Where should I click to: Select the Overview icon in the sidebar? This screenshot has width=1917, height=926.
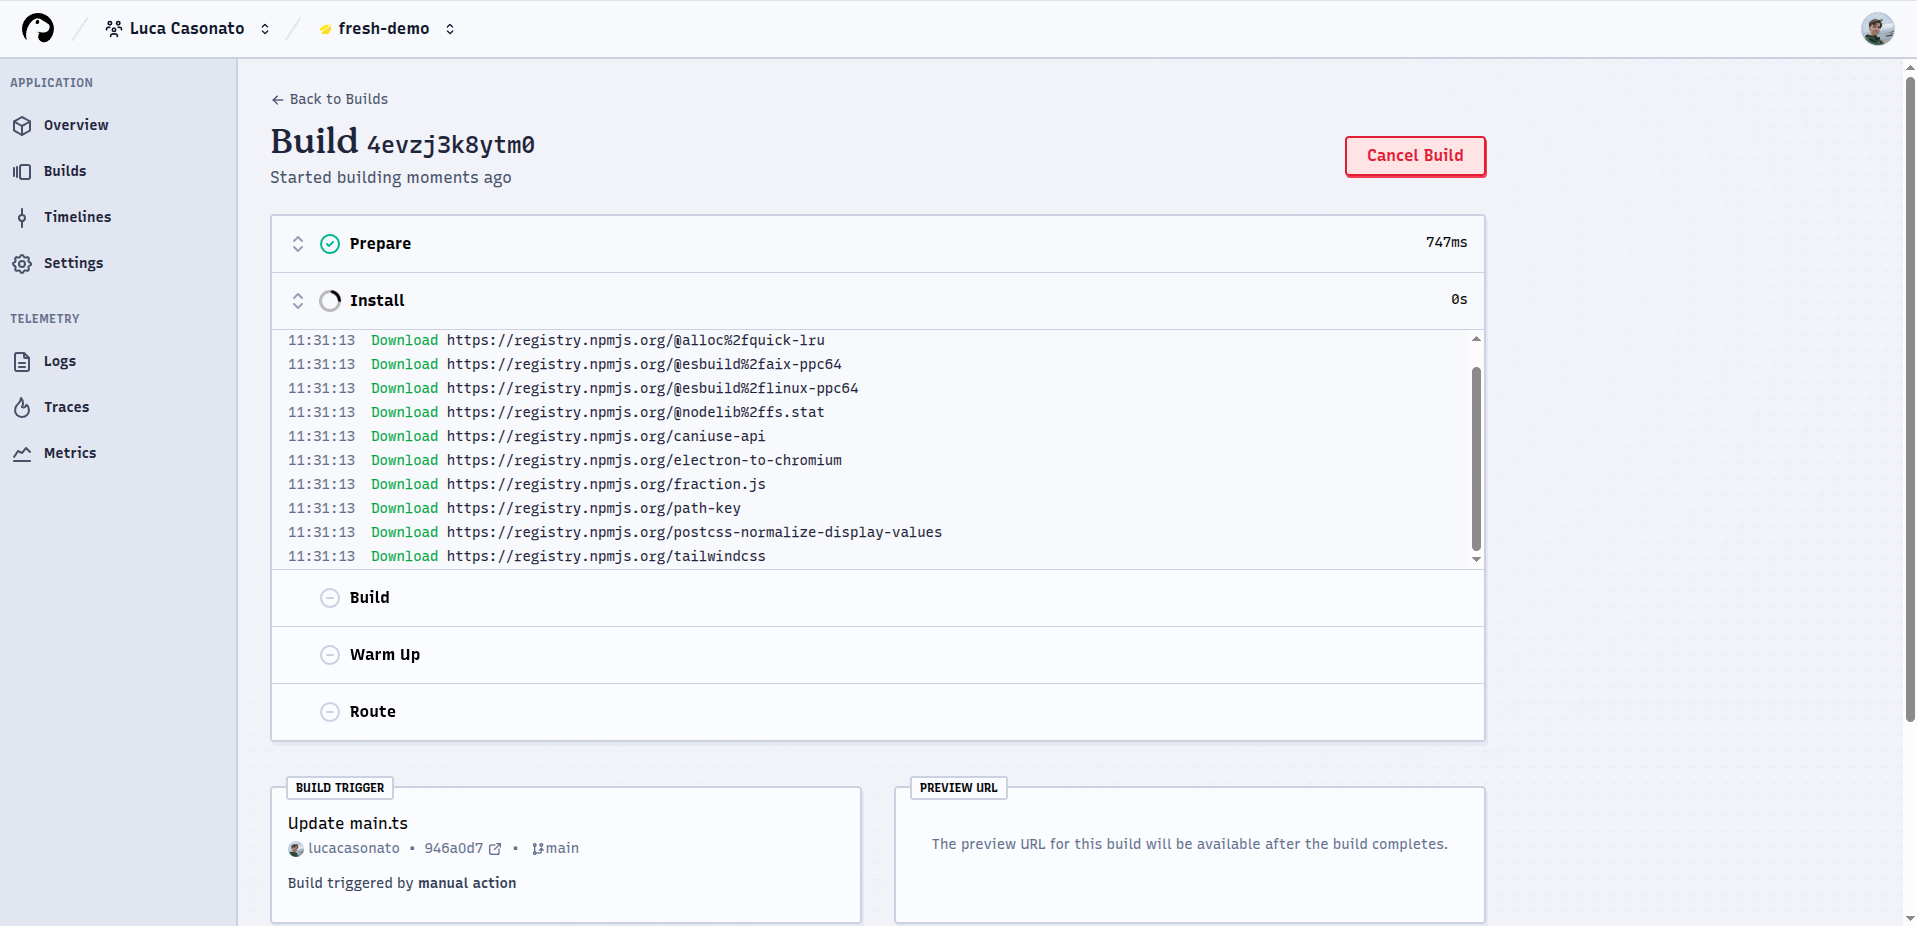pyautogui.click(x=22, y=125)
